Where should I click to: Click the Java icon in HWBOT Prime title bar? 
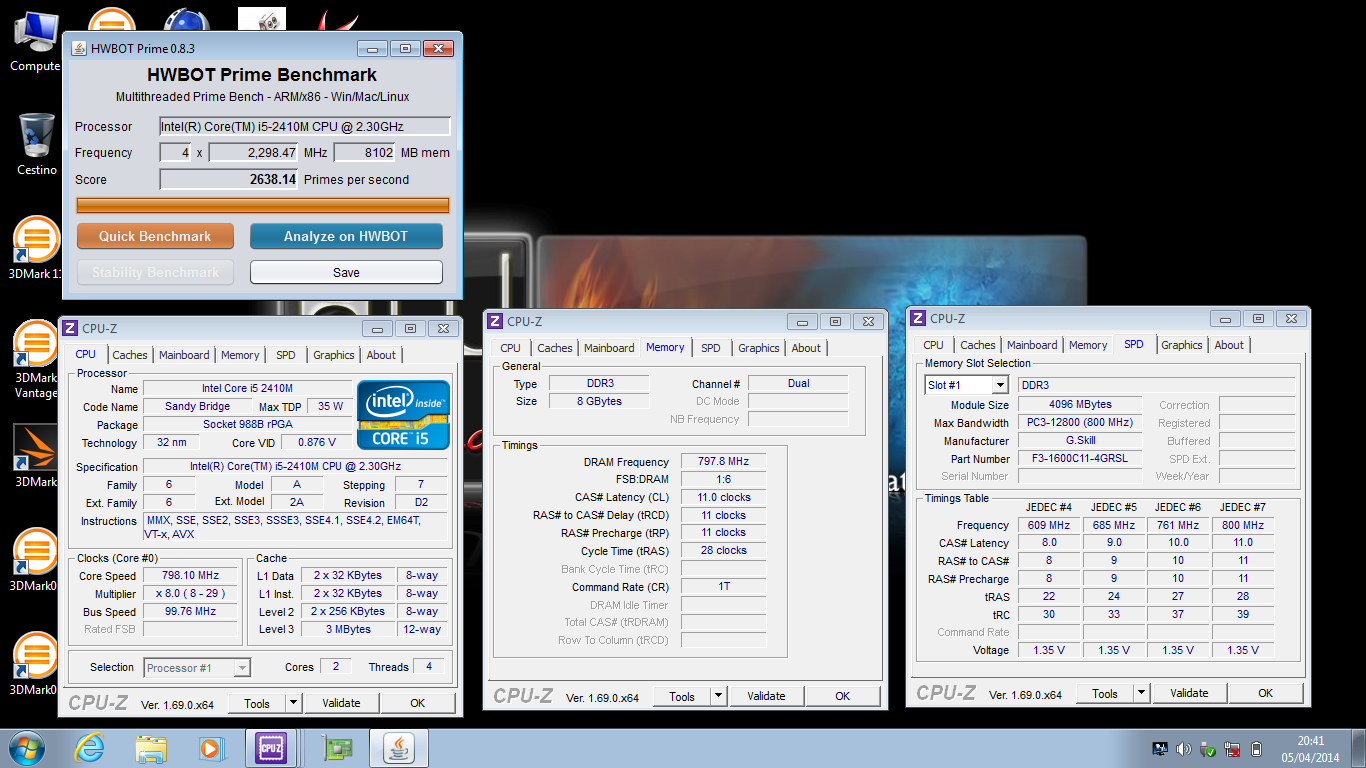click(x=77, y=48)
